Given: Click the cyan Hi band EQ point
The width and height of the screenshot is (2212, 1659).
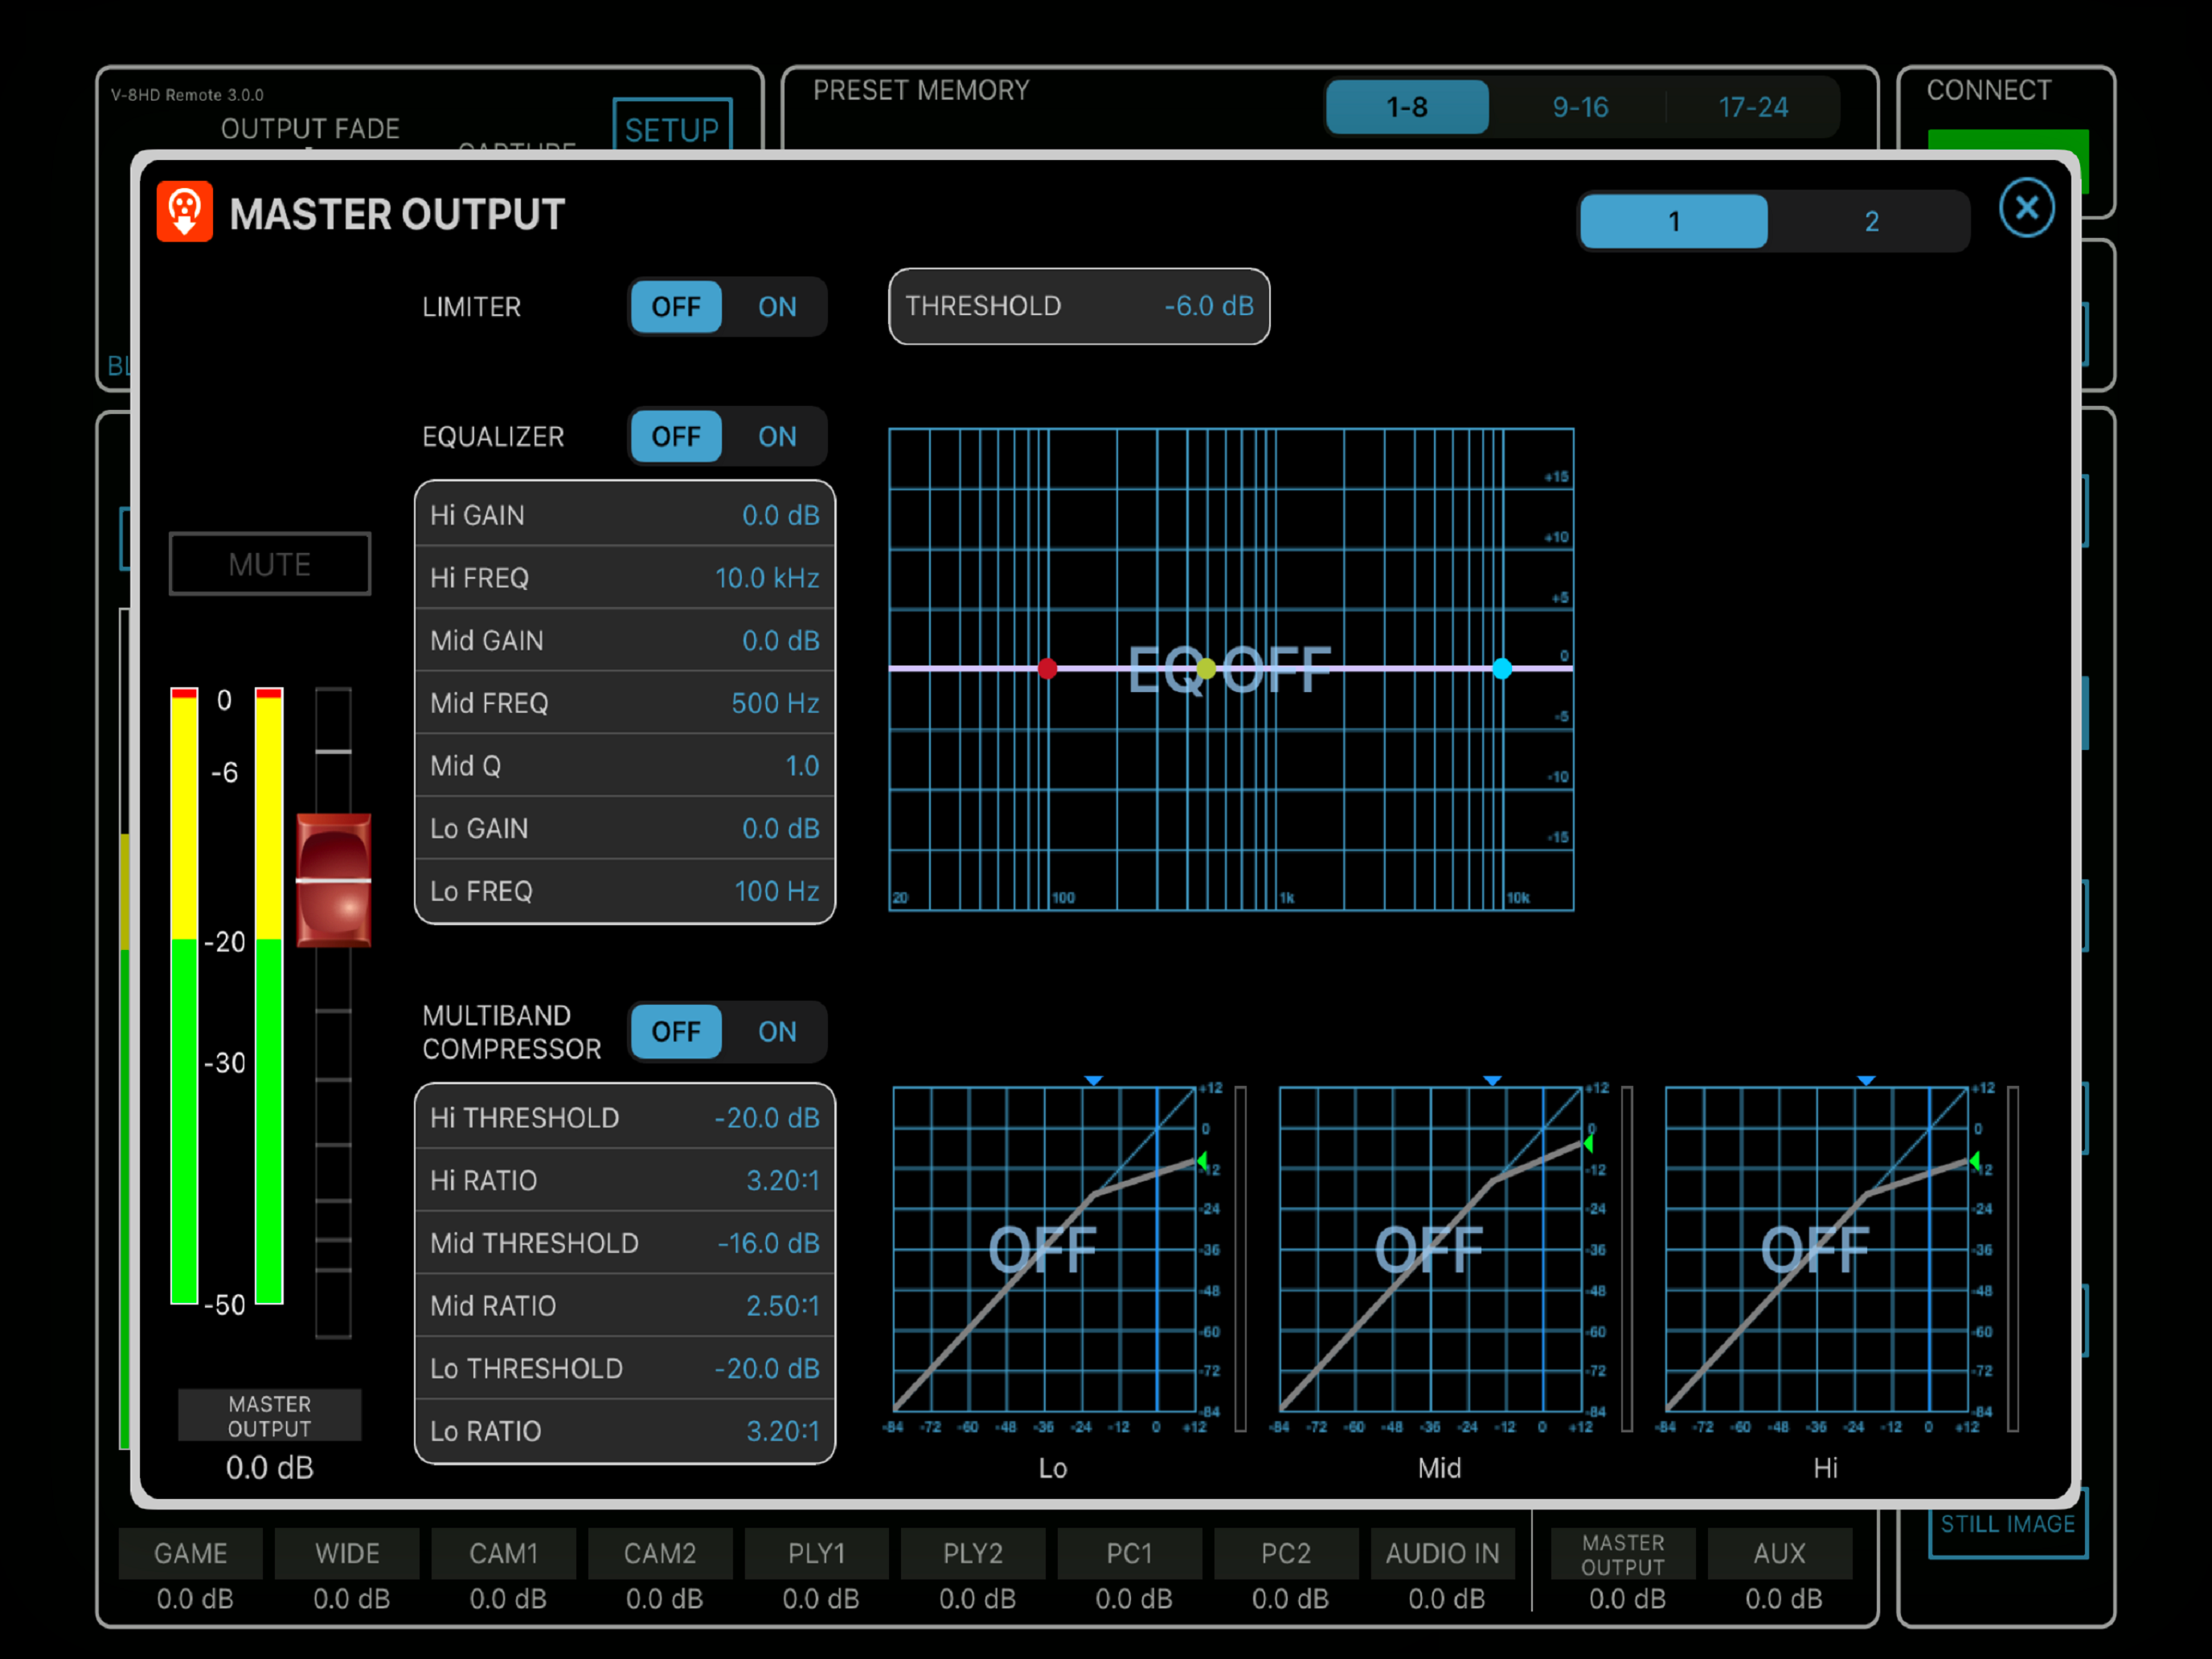Looking at the screenshot, I should pos(1502,668).
